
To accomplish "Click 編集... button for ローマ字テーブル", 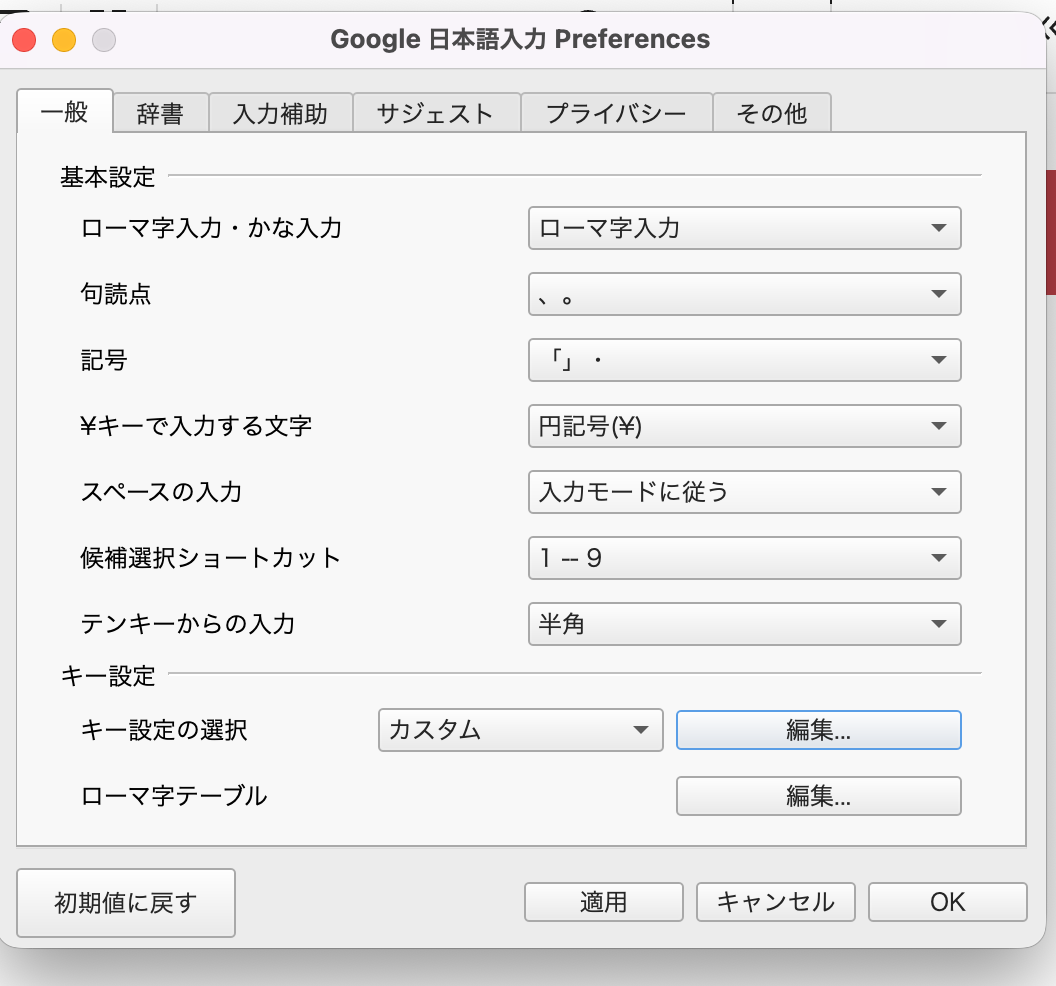I will click(x=818, y=796).
